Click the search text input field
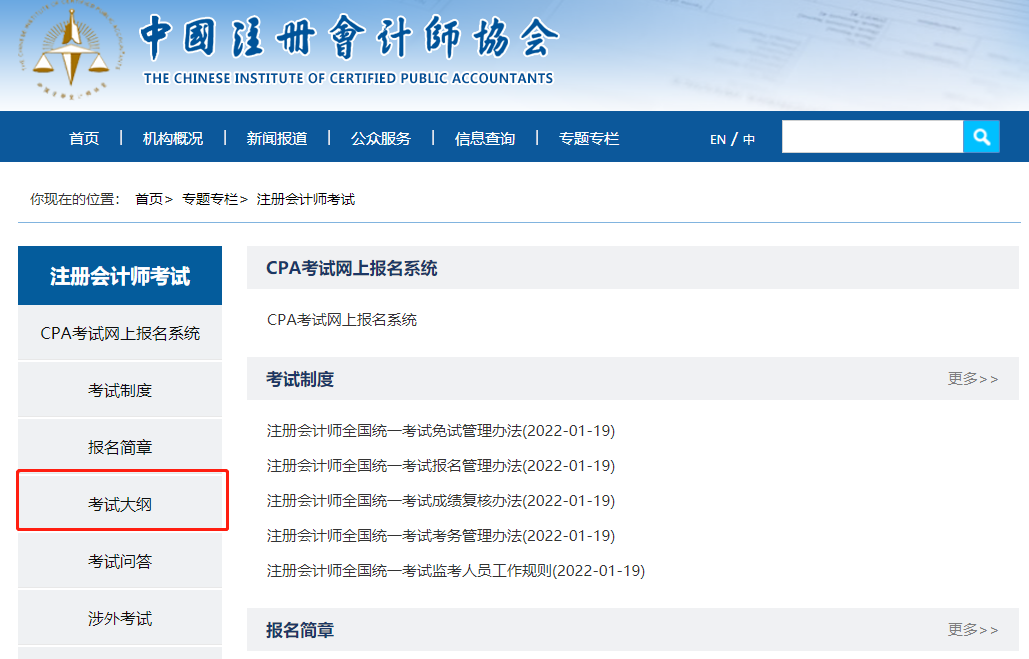The width and height of the screenshot is (1029, 659). click(871, 137)
